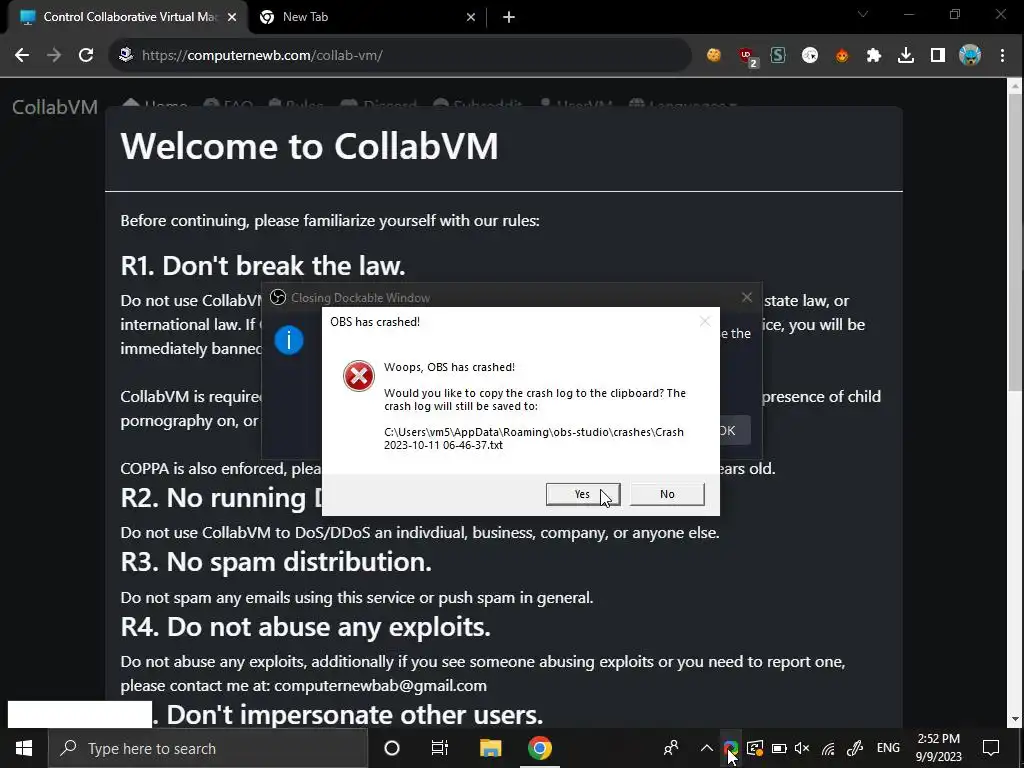
Task: Click the CollabVM site logo text
Action: (x=55, y=107)
